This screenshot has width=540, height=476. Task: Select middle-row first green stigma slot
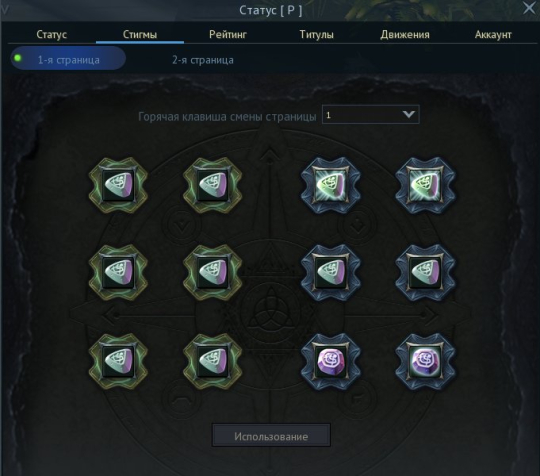(118, 273)
